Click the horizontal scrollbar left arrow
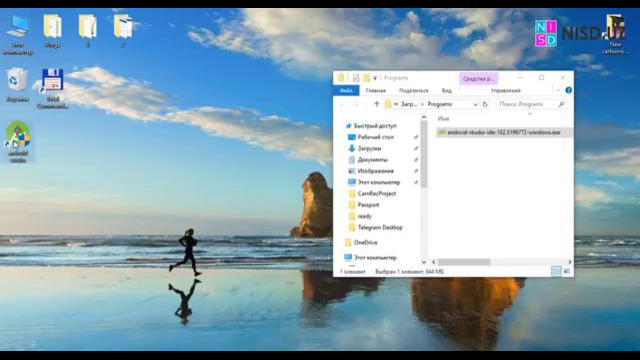 [433, 262]
